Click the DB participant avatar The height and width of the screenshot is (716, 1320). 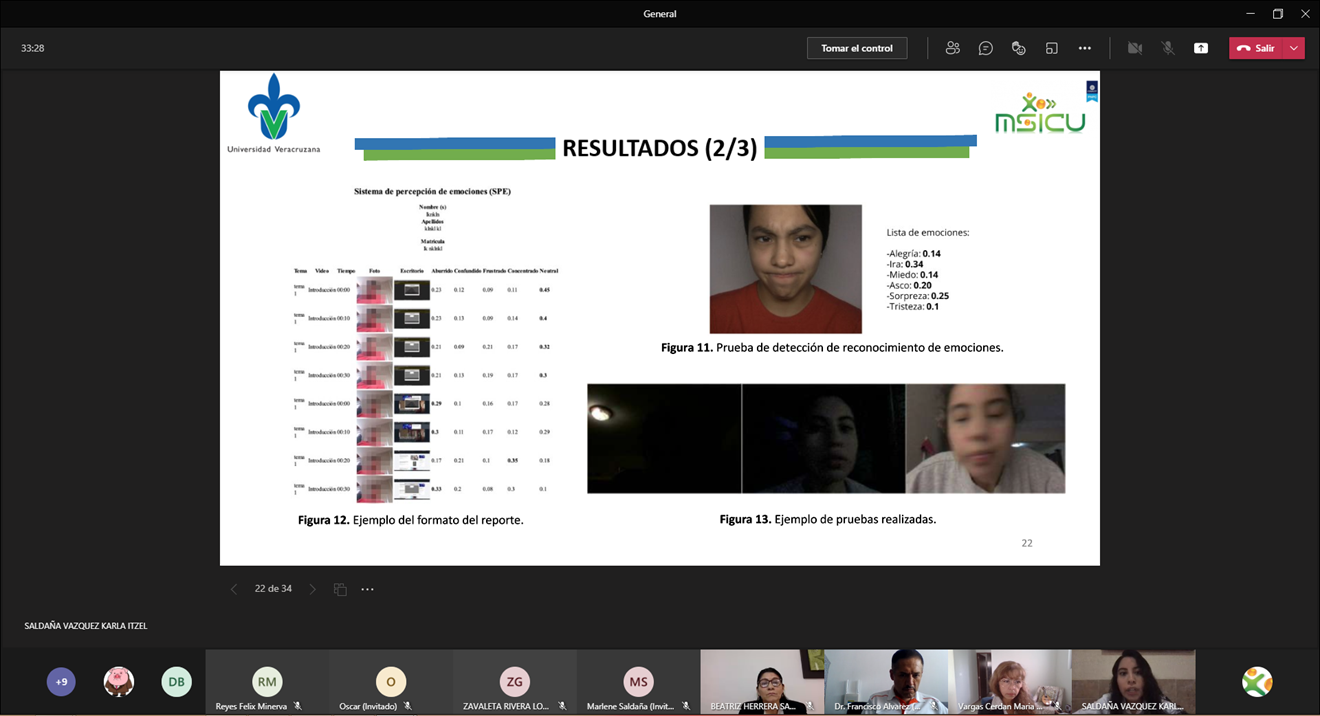coord(176,682)
